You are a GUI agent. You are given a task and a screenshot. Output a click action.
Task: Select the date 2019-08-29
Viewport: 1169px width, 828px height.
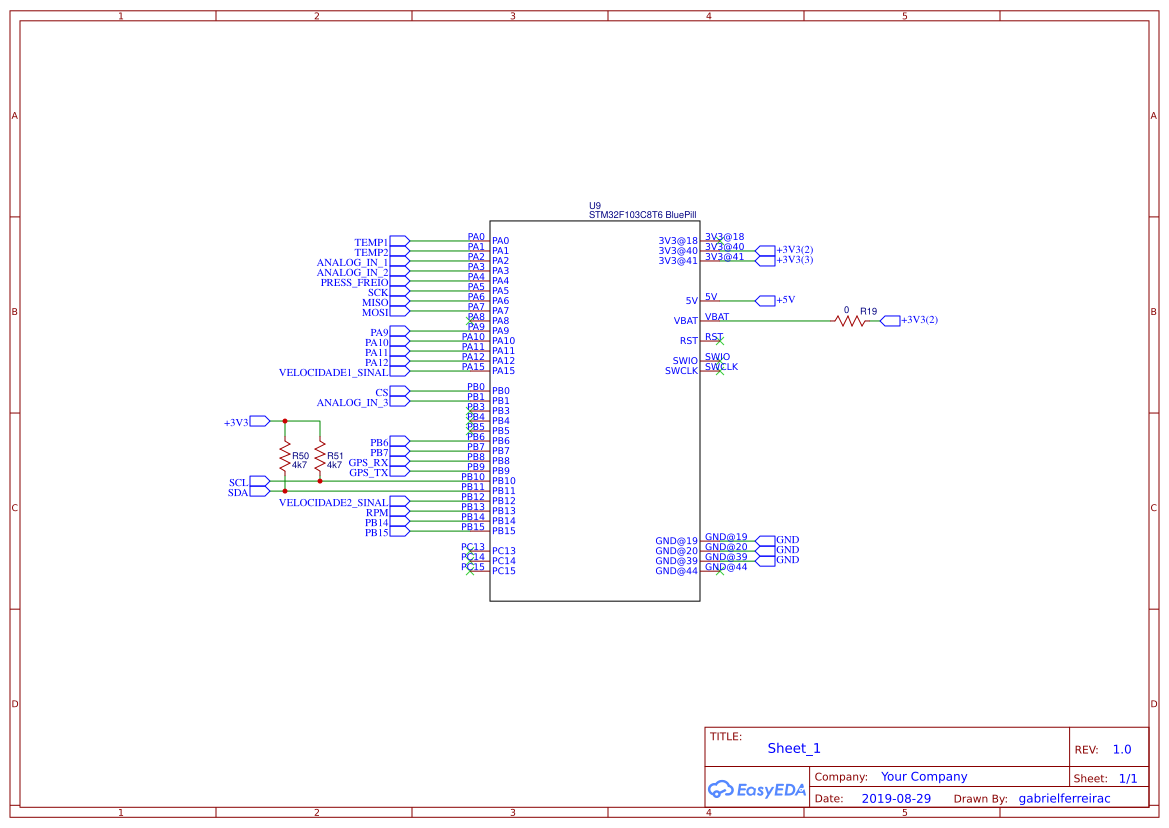[x=896, y=798]
